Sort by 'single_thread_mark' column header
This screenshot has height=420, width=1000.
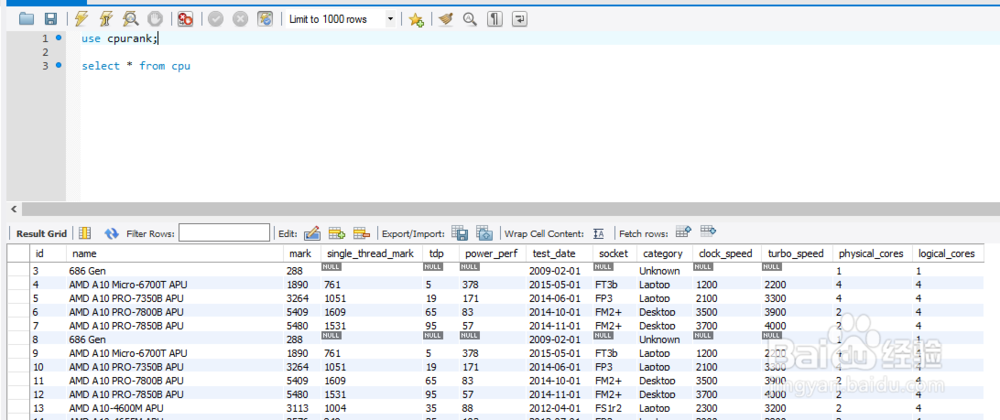(371, 253)
